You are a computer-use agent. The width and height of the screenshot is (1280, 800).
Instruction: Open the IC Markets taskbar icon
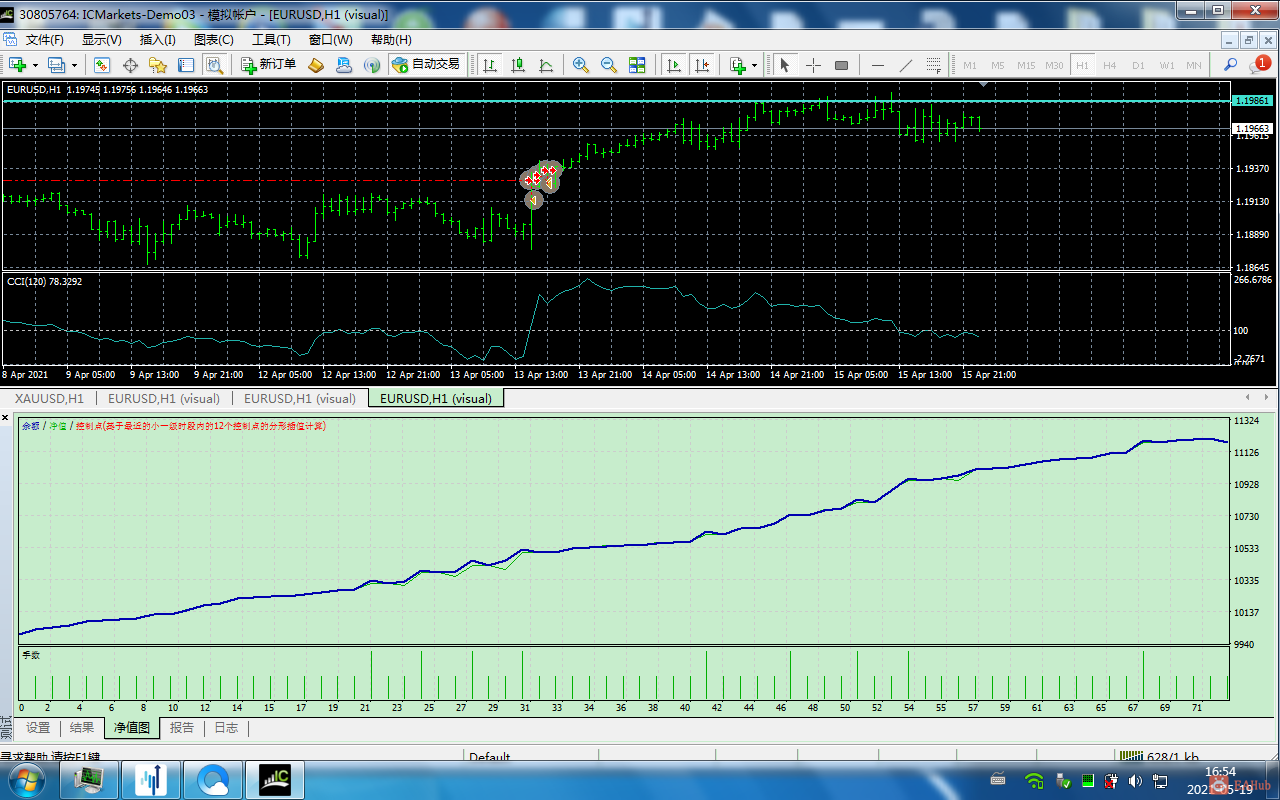click(275, 779)
